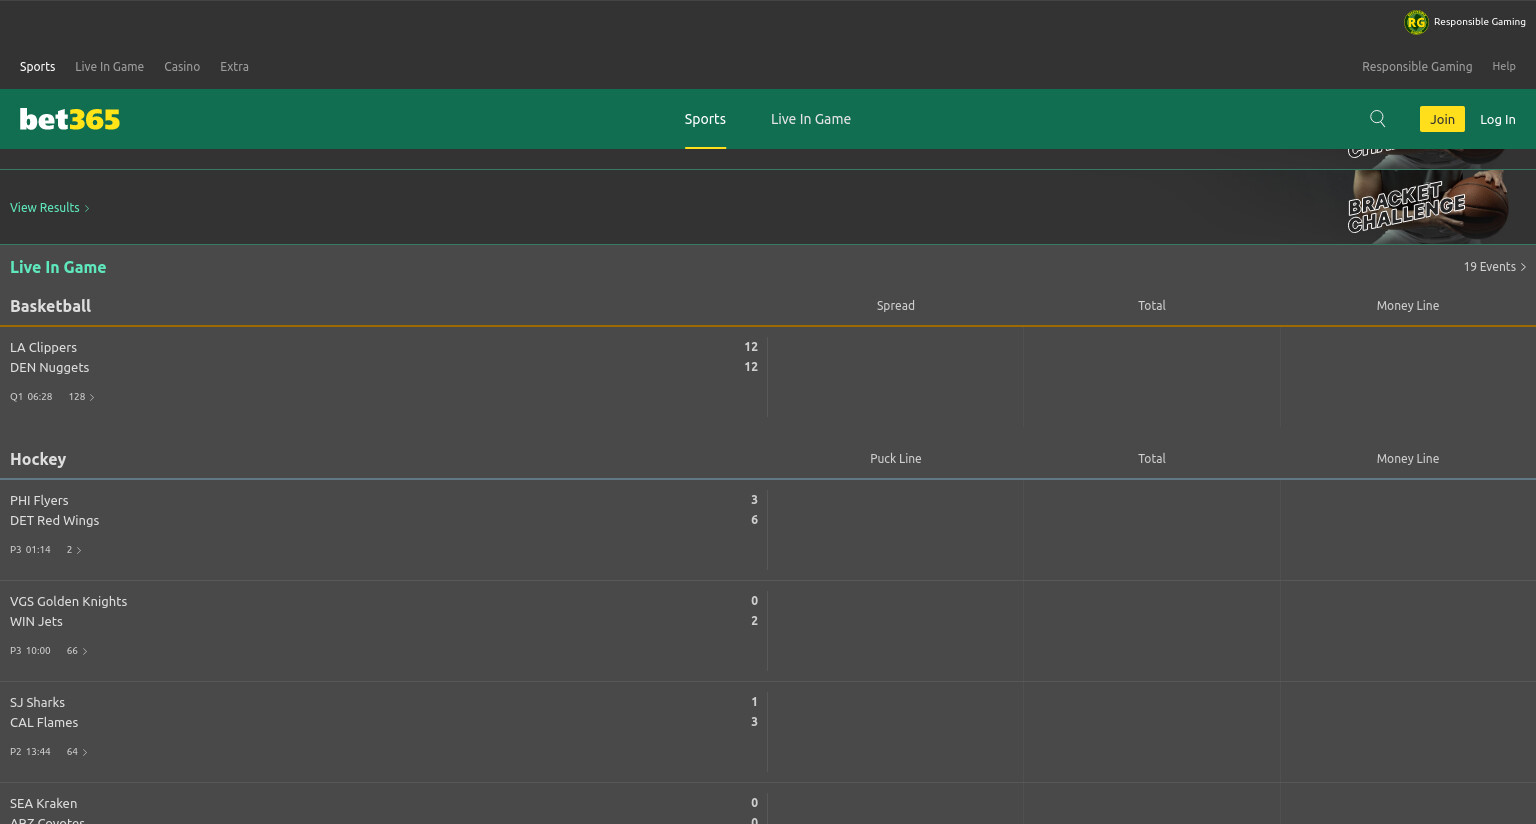Click Spread column header under Basketball
The image size is (1536, 824).
(896, 306)
